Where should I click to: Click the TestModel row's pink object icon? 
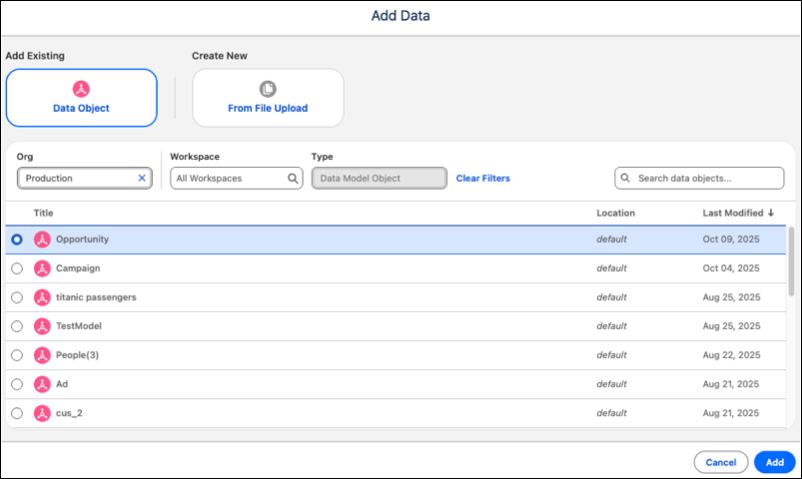click(x=42, y=326)
